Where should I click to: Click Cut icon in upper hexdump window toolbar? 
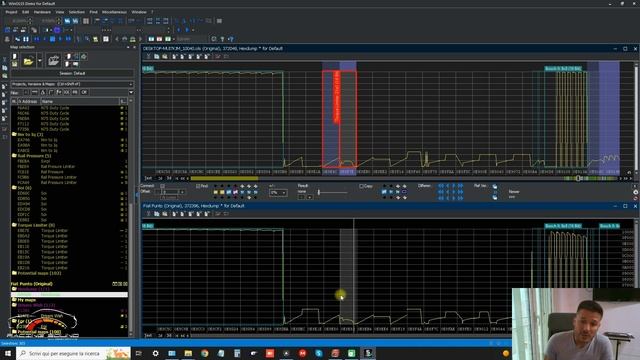coord(149,56)
